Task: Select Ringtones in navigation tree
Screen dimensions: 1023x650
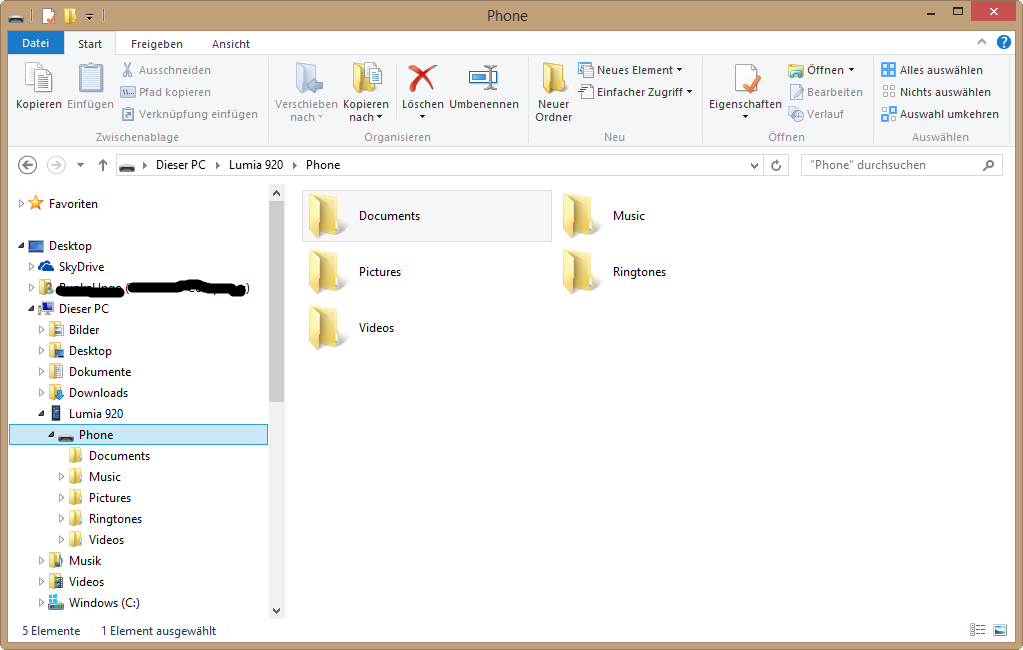Action: point(115,519)
